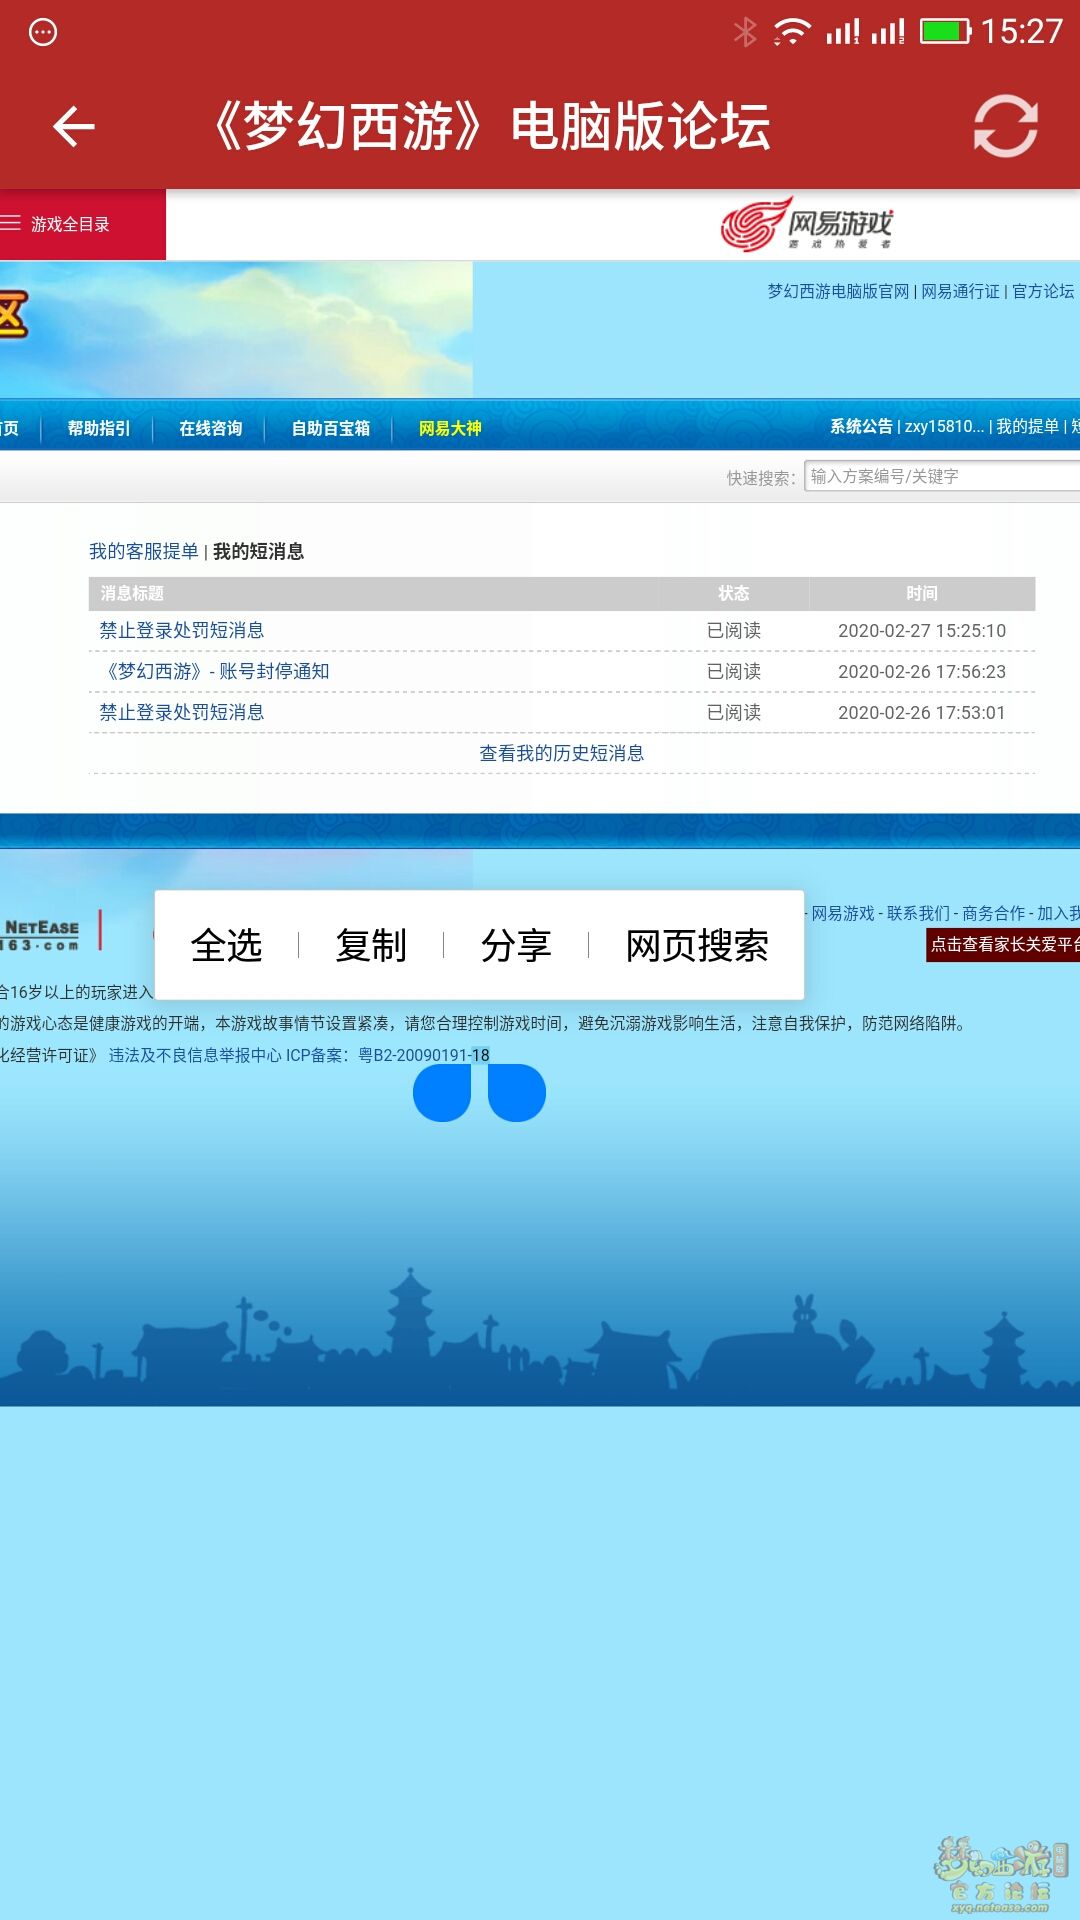Click 查看我的历史短消息 link
This screenshot has height=1920, width=1080.
click(561, 753)
